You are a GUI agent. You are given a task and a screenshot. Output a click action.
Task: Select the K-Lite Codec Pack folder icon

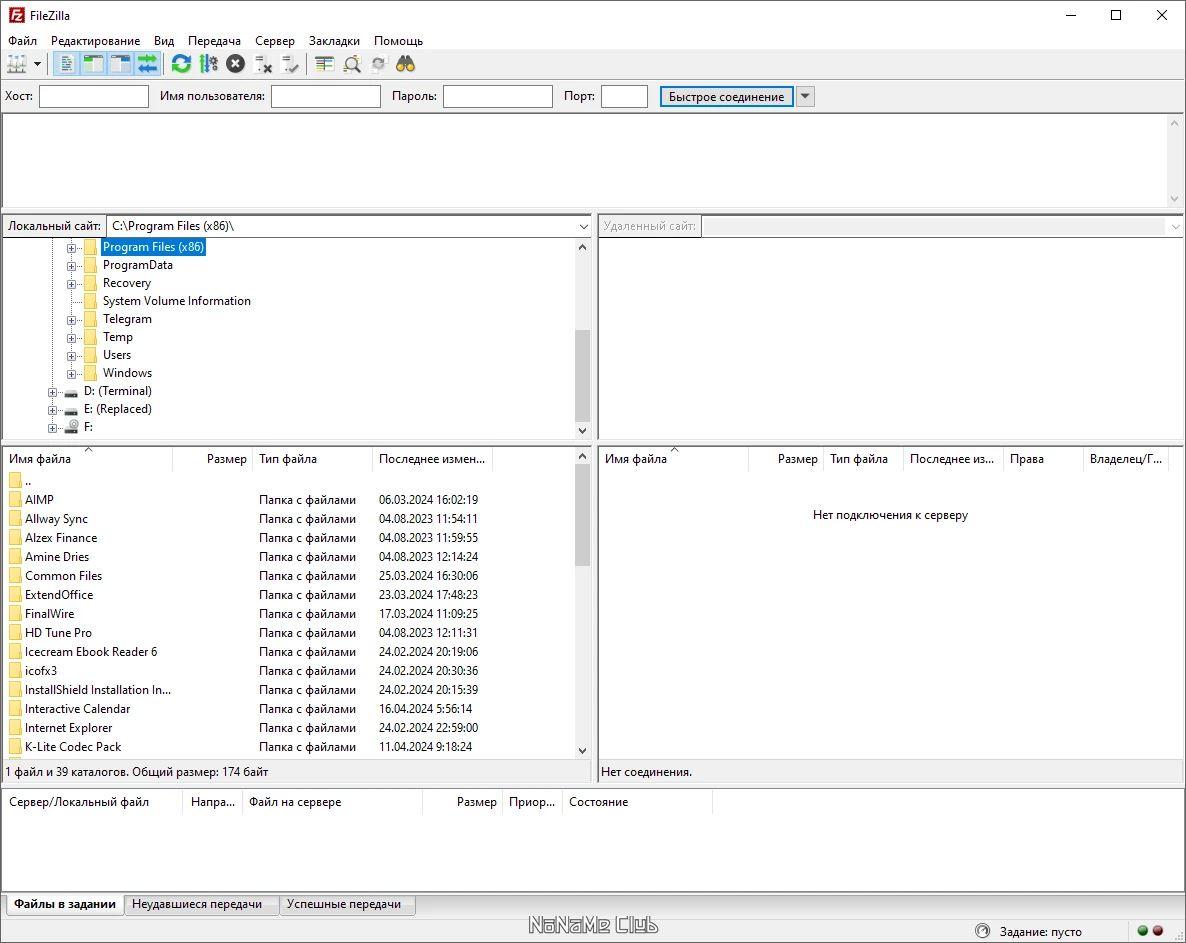click(15, 746)
